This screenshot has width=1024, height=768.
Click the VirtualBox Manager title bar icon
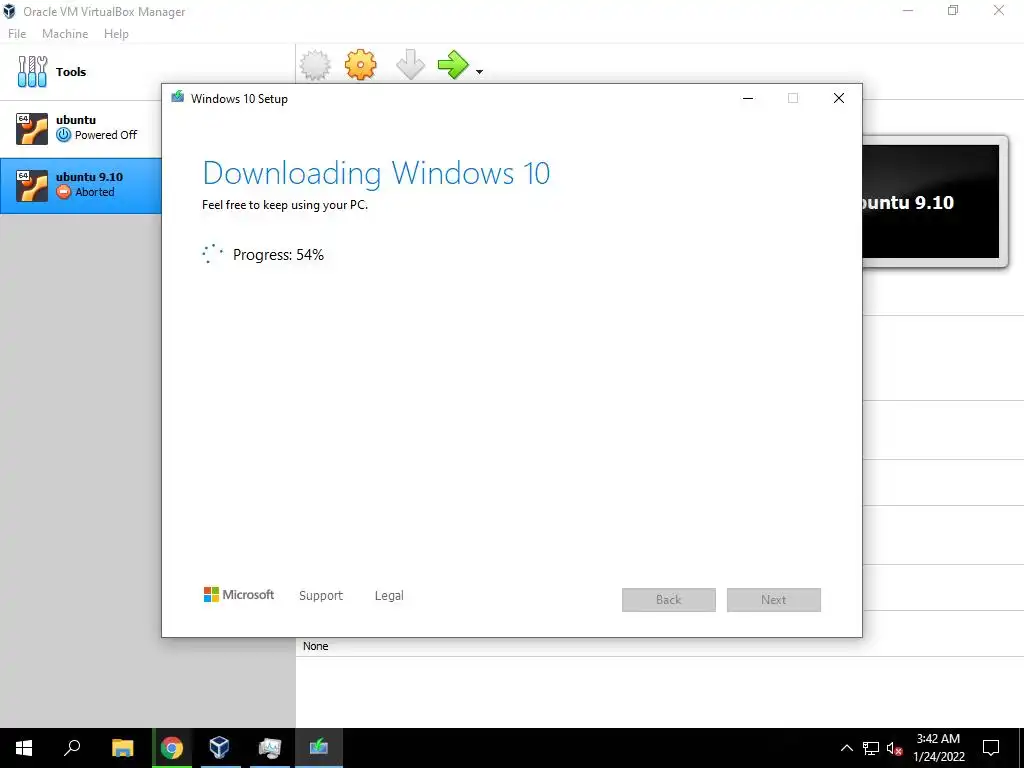coord(9,11)
